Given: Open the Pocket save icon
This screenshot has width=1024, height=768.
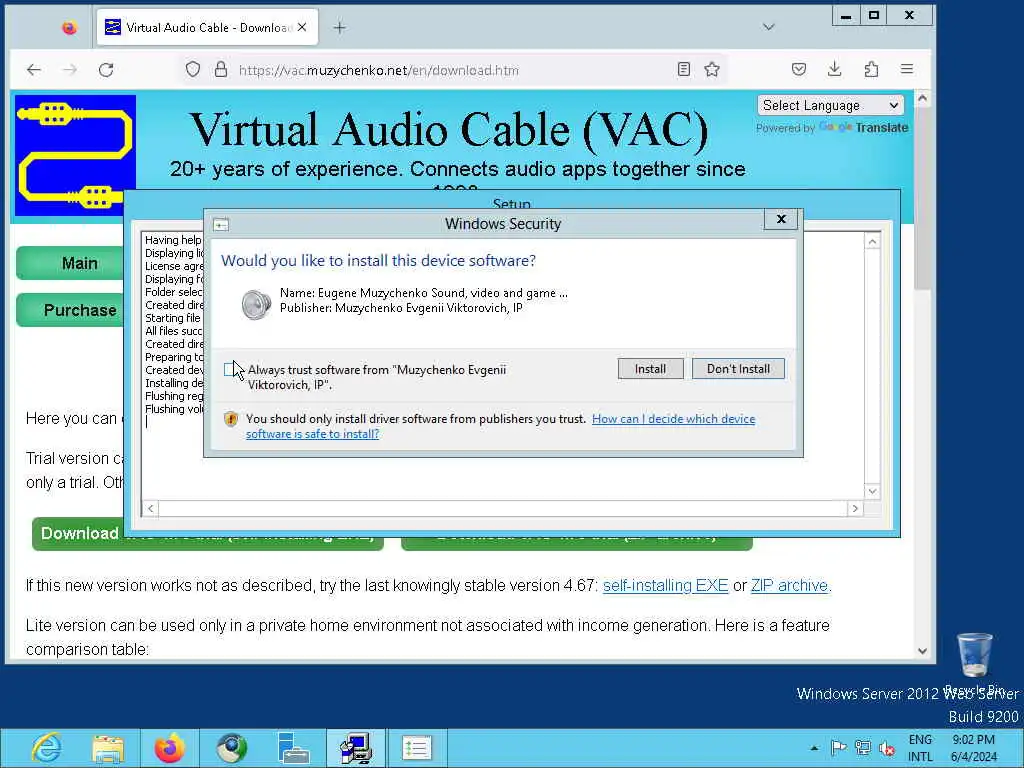Looking at the screenshot, I should pos(799,69).
